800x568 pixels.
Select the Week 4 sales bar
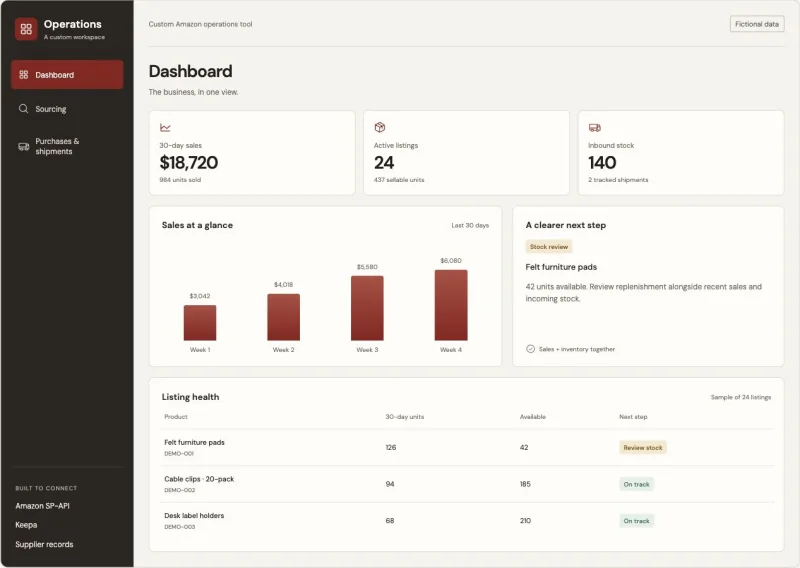[451, 305]
